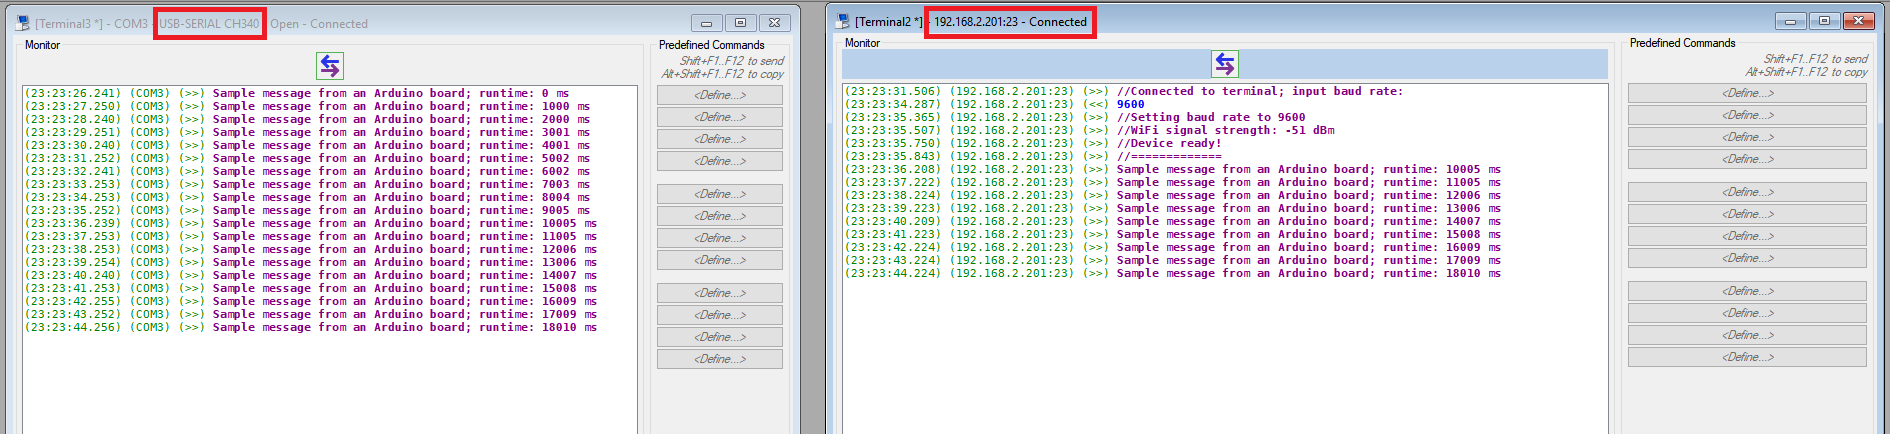Viewport: 1890px width, 434px height.
Task: Select the 'runtime: 7003 ms' line in Terminal3
Action: pos(307,184)
